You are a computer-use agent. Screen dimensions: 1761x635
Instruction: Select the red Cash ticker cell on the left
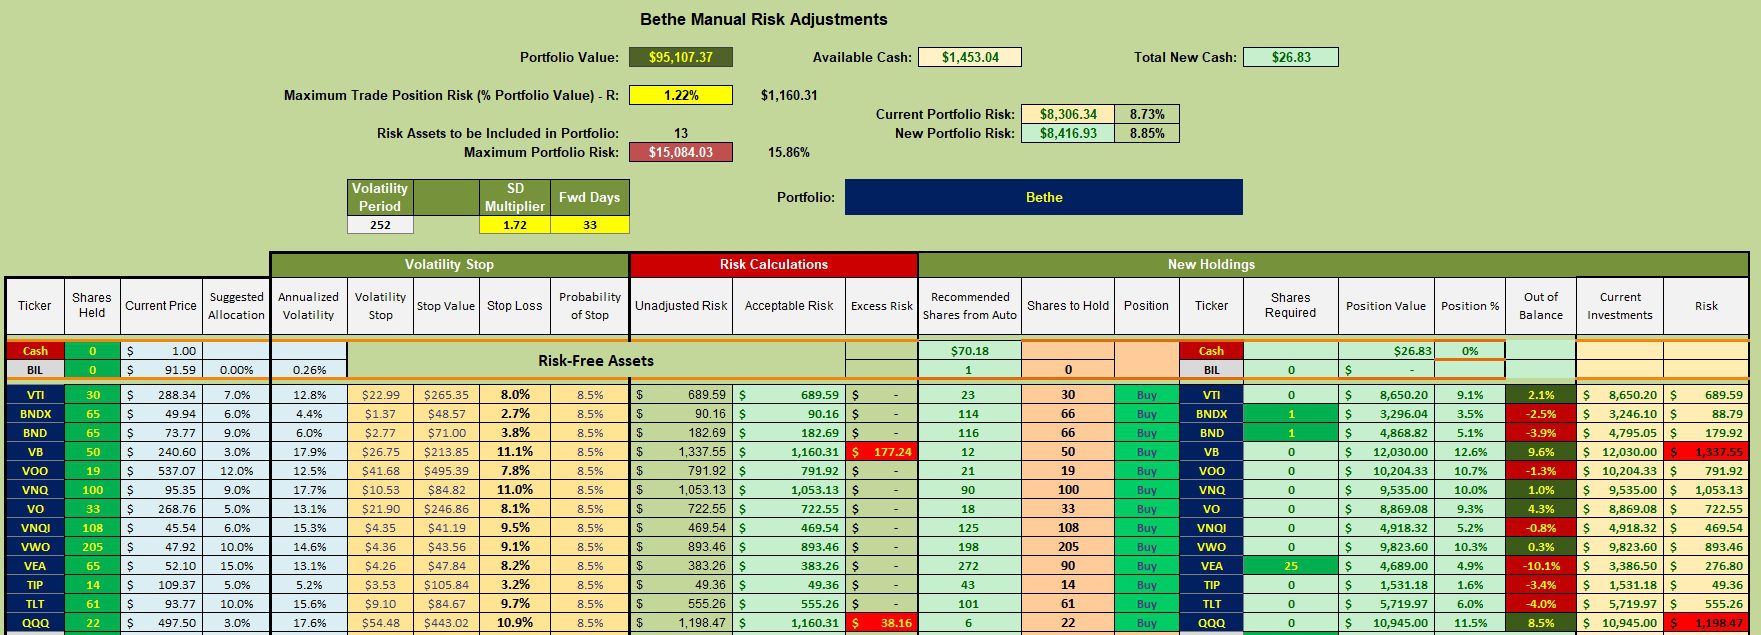click(x=35, y=351)
